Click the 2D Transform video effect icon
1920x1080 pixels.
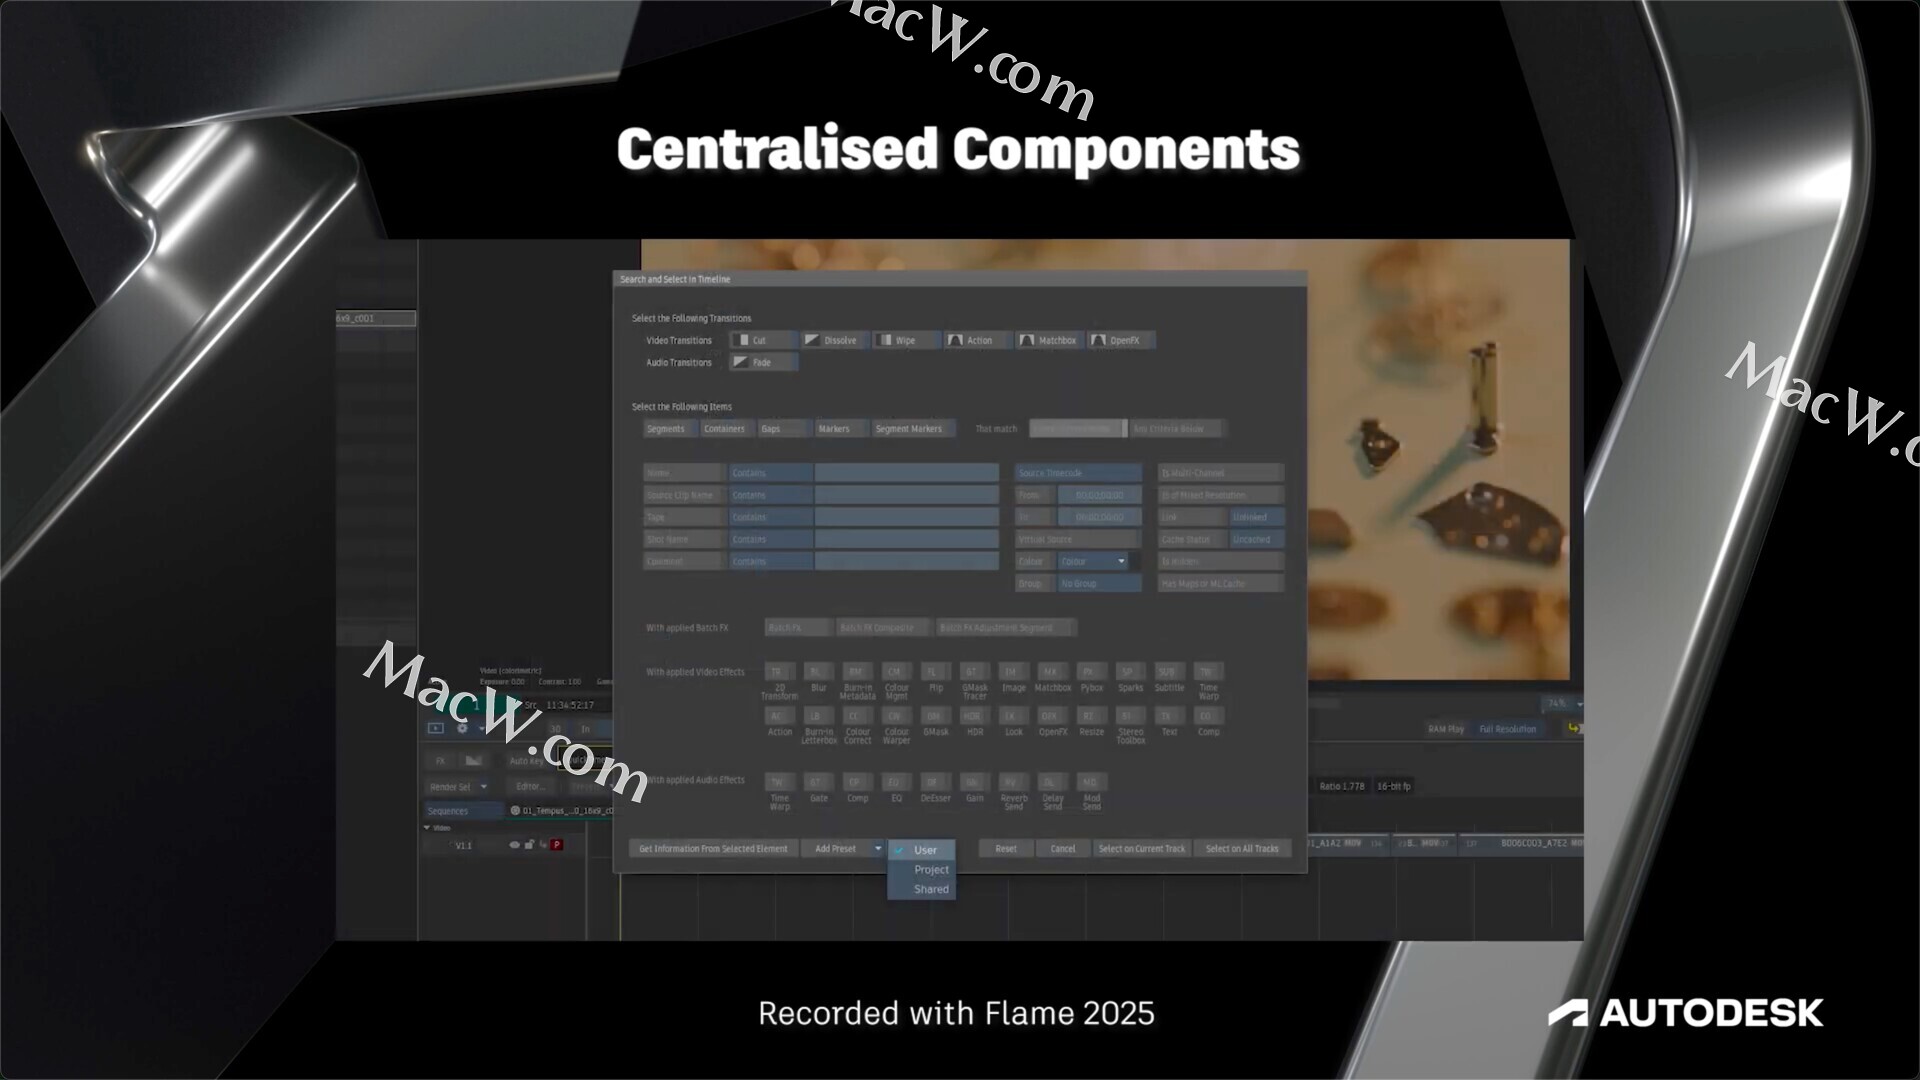point(778,672)
